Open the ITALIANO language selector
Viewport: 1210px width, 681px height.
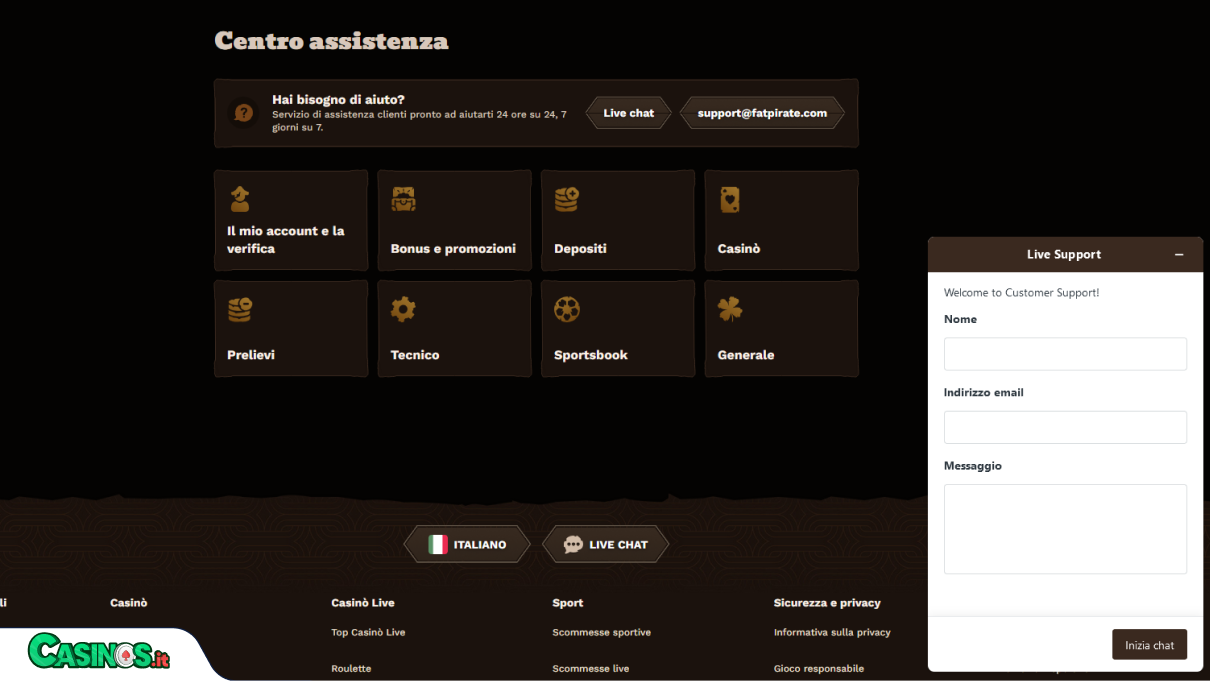[467, 545]
